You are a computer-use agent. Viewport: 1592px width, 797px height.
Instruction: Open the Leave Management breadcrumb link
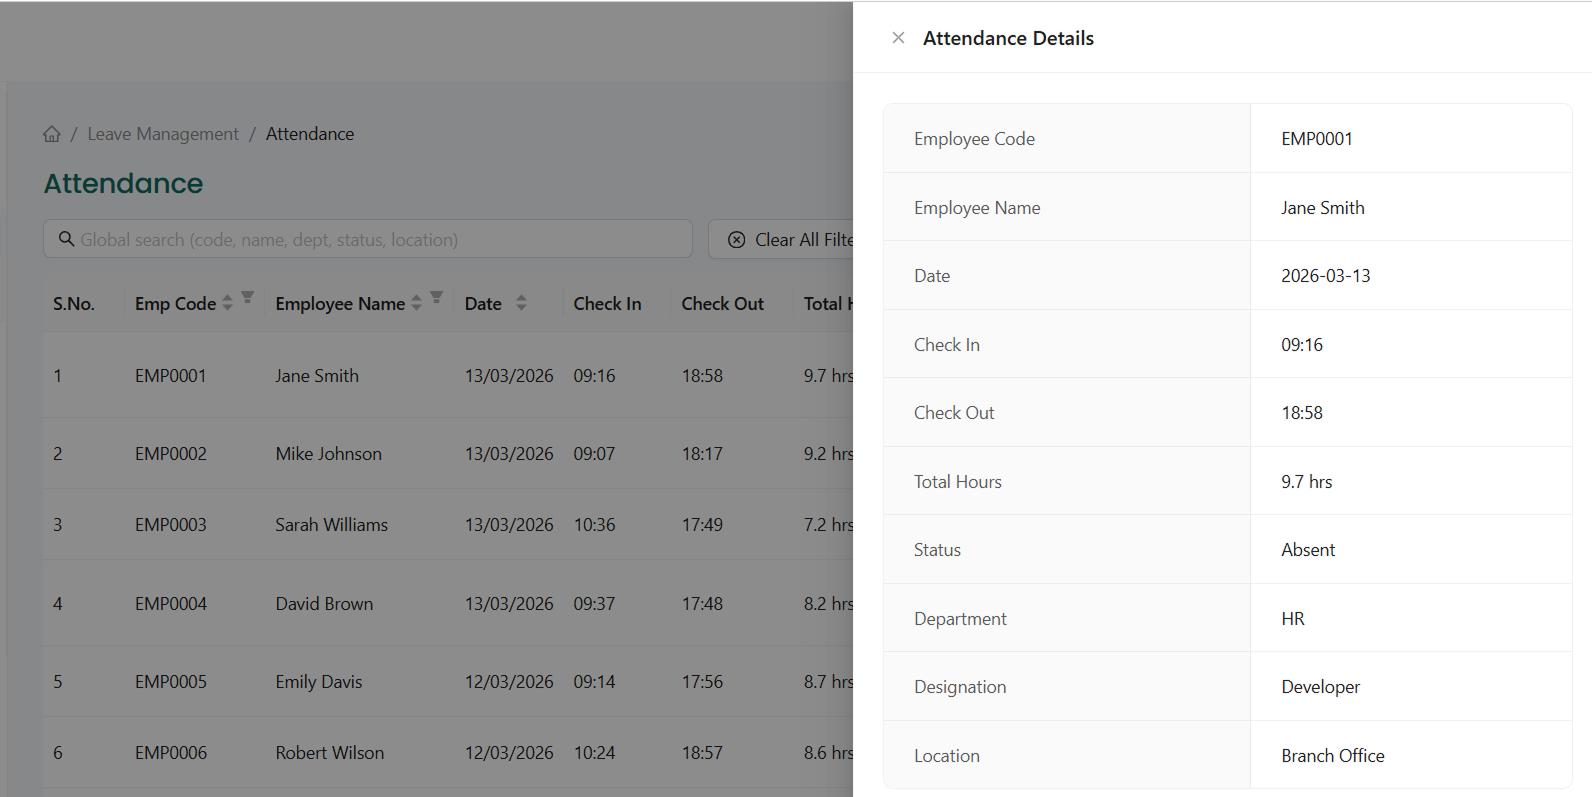pos(163,134)
